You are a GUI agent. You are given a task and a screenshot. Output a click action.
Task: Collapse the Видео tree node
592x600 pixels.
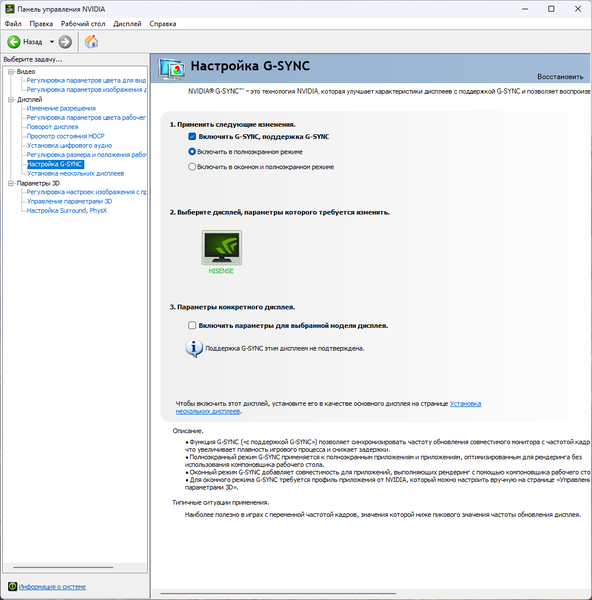coord(11,72)
